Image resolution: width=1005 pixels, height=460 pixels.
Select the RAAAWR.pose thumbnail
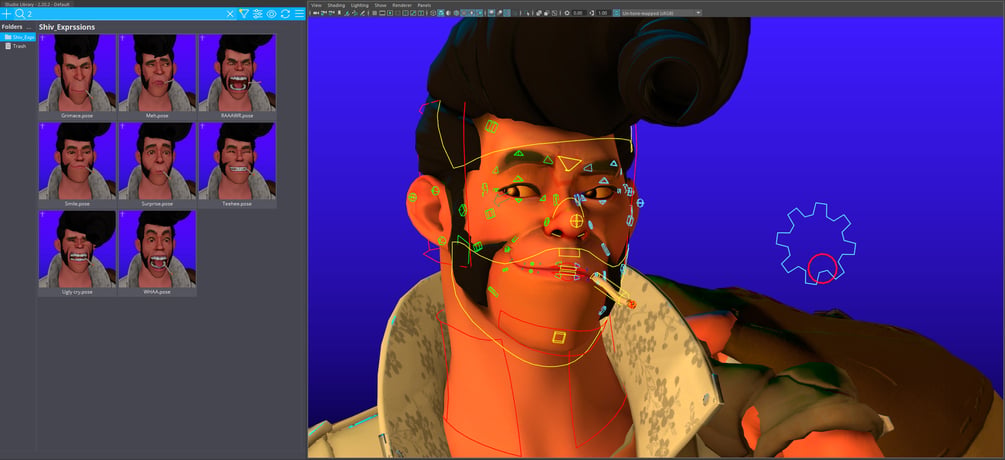tap(237, 77)
